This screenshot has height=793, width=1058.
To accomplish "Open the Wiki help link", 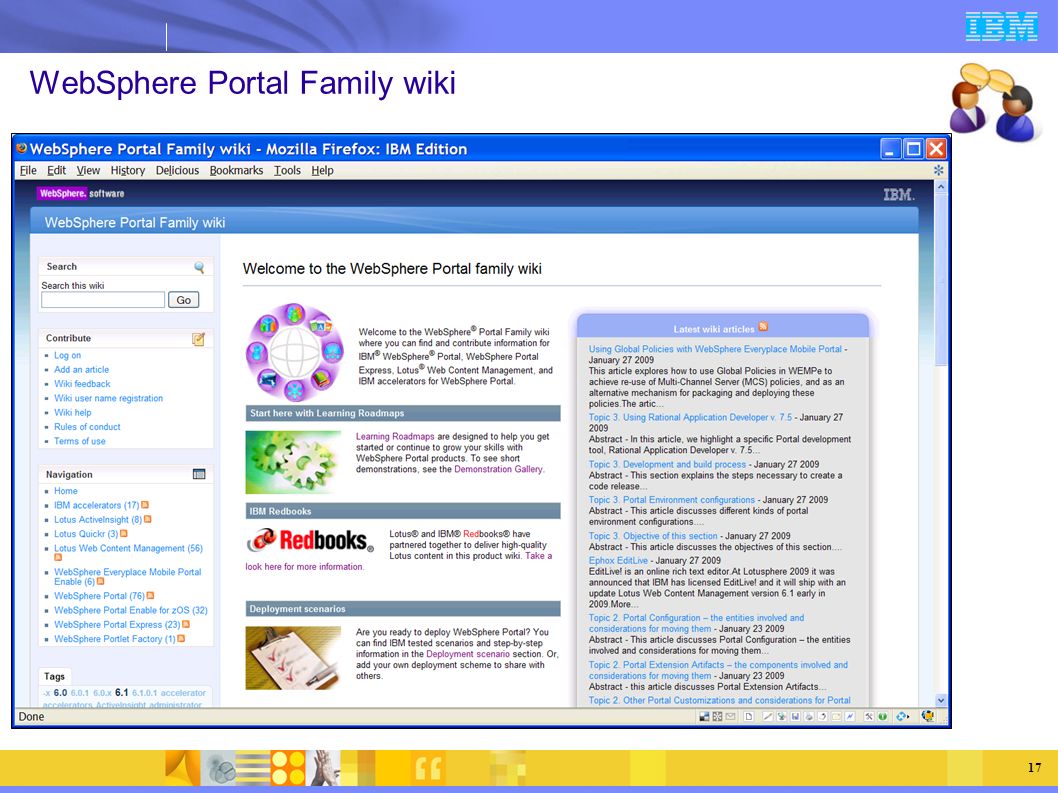I will pos(73,412).
